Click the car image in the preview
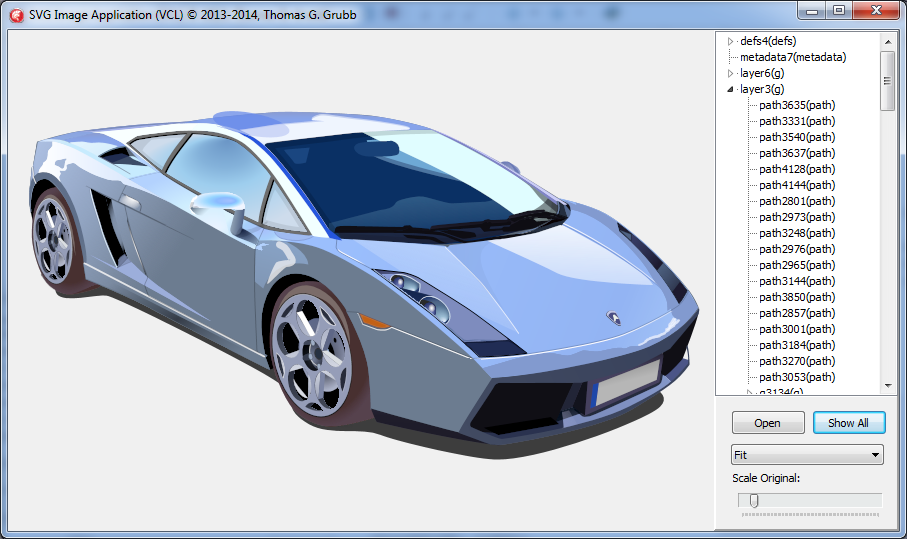This screenshot has width=907, height=539. click(360, 270)
